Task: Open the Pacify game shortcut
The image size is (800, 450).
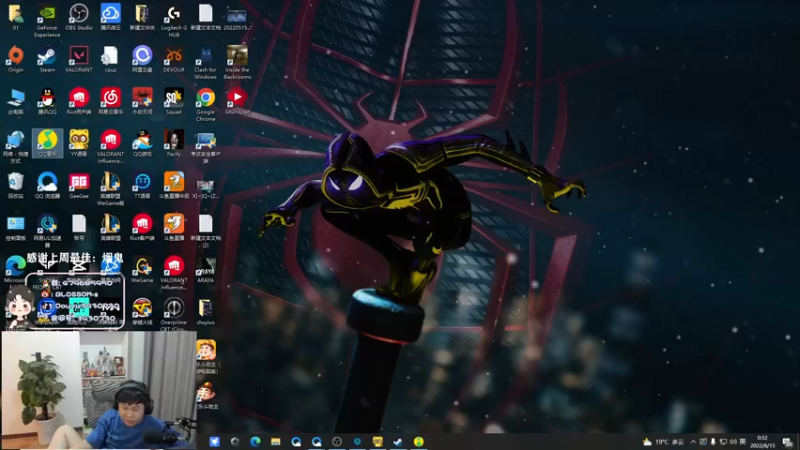Action: [x=173, y=143]
